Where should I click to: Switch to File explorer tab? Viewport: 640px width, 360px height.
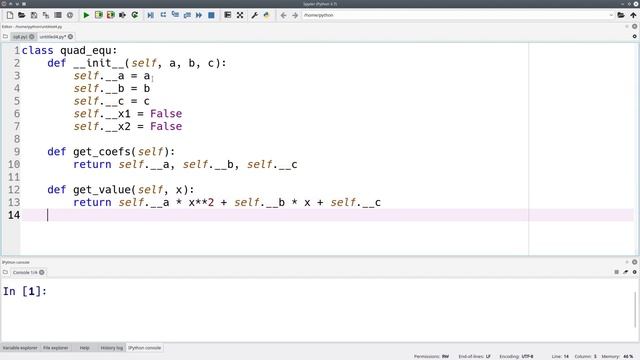(x=56, y=348)
